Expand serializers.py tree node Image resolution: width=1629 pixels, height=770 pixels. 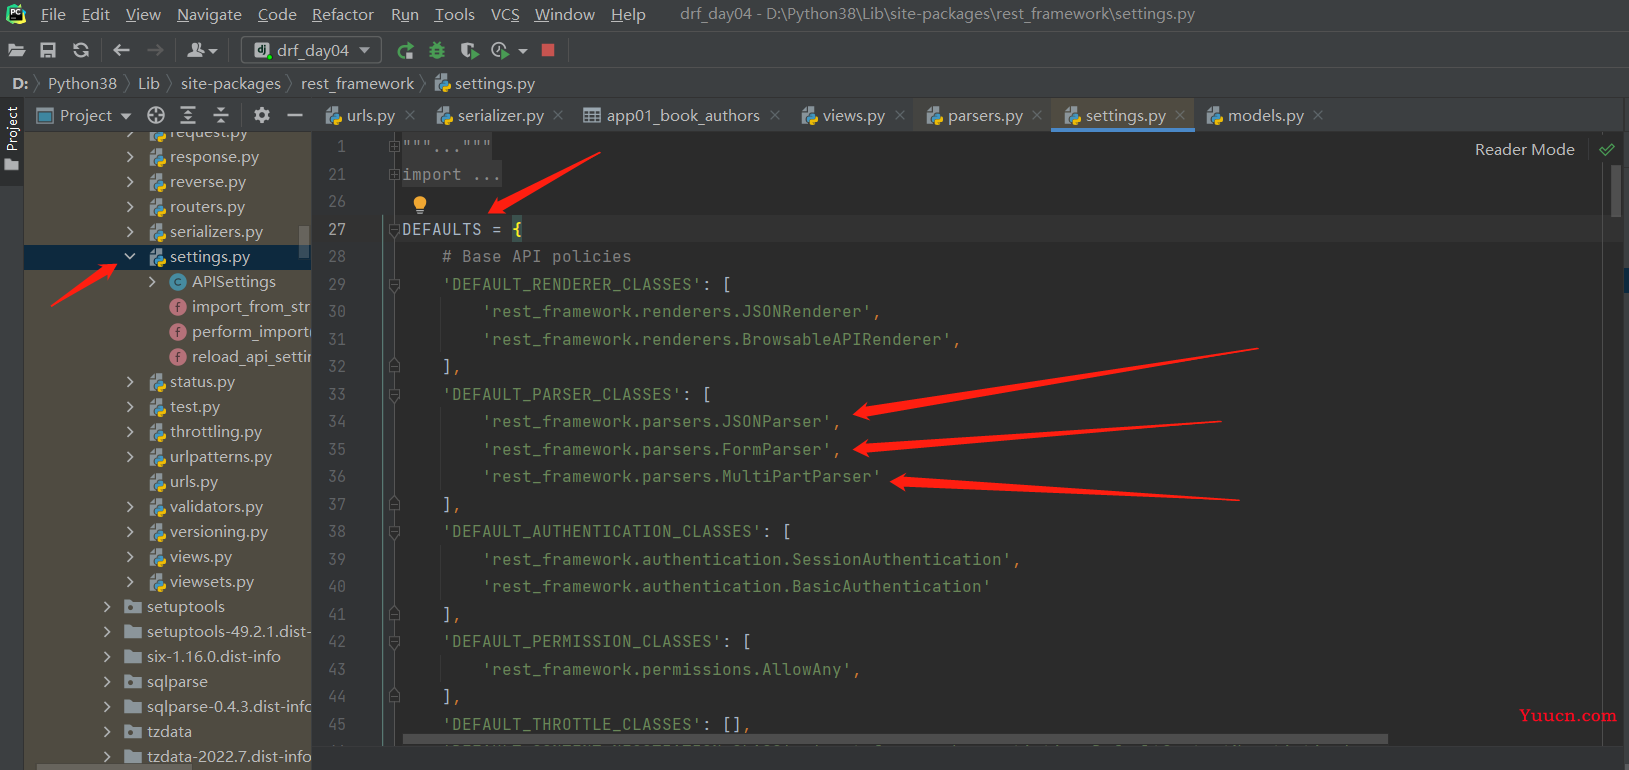130,232
